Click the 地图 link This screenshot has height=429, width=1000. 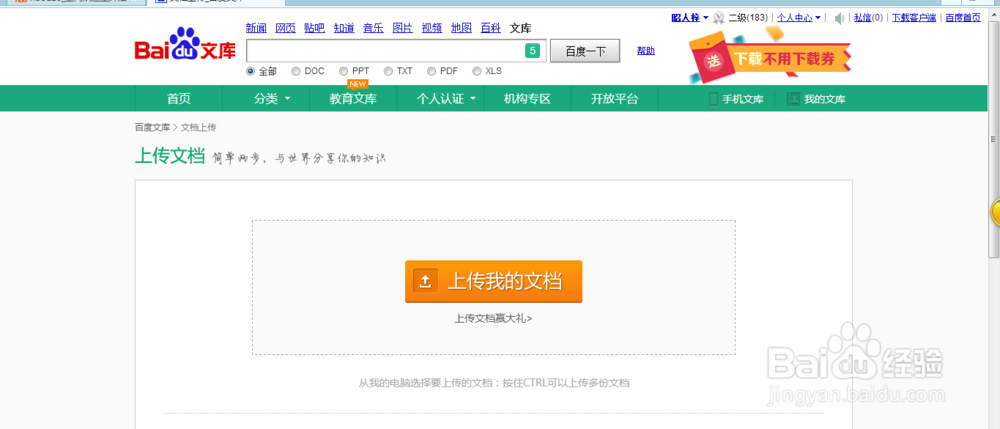(x=461, y=27)
